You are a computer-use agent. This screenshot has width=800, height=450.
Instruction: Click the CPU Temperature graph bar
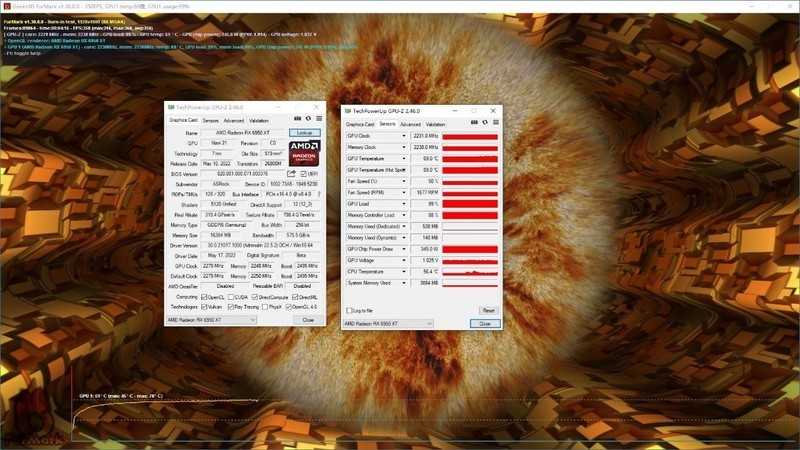pos(470,271)
